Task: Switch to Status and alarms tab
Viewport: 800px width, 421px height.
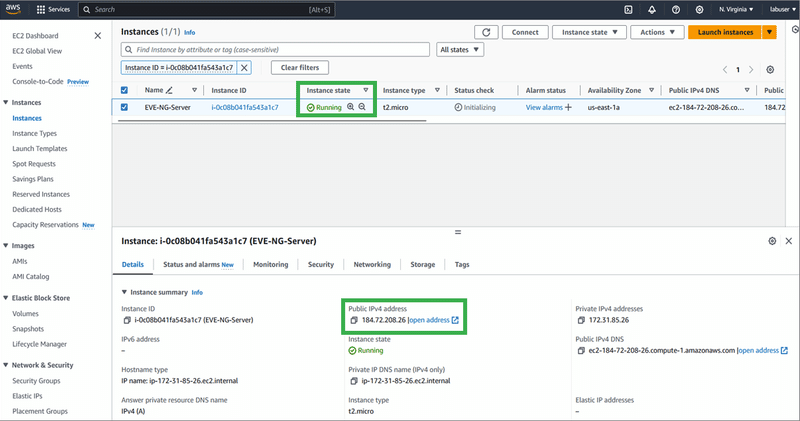Action: click(x=198, y=264)
